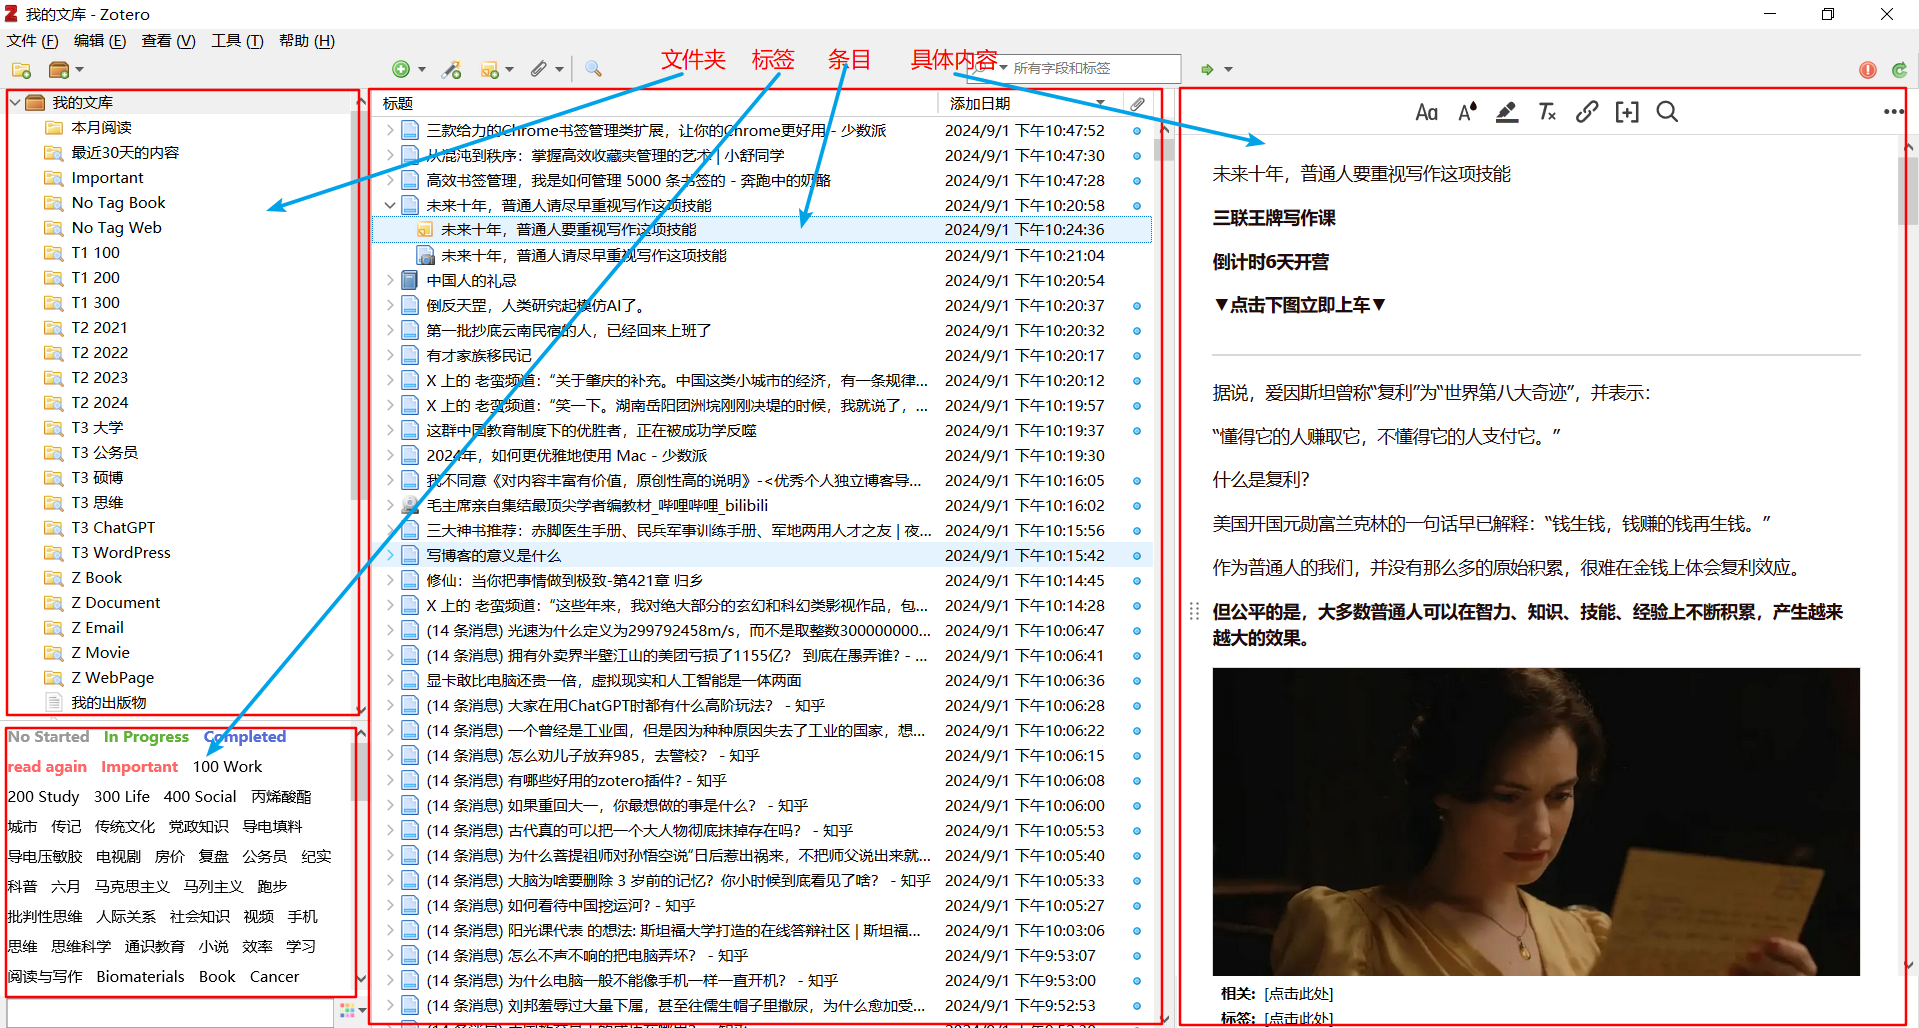Expand the 中国人的礼息 item row

coord(390,281)
